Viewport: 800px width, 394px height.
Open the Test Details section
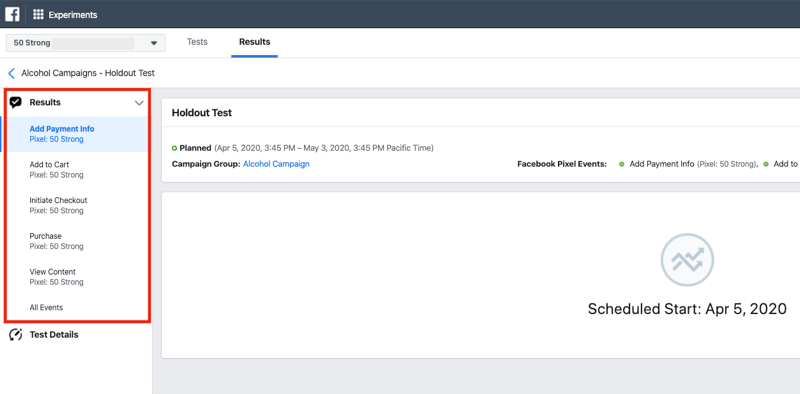[54, 335]
